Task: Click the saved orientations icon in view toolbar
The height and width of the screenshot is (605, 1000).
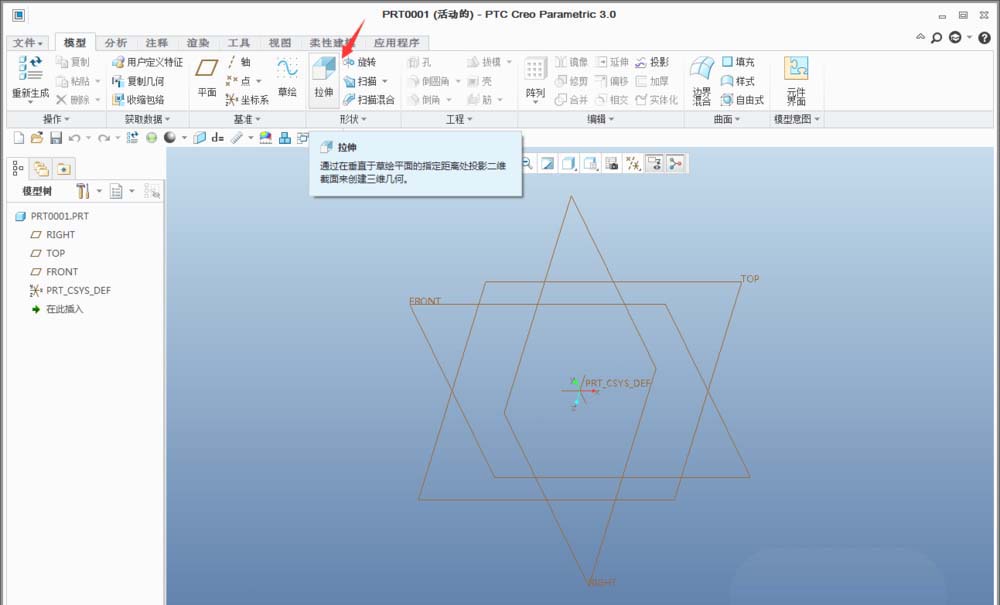Action: 591,164
